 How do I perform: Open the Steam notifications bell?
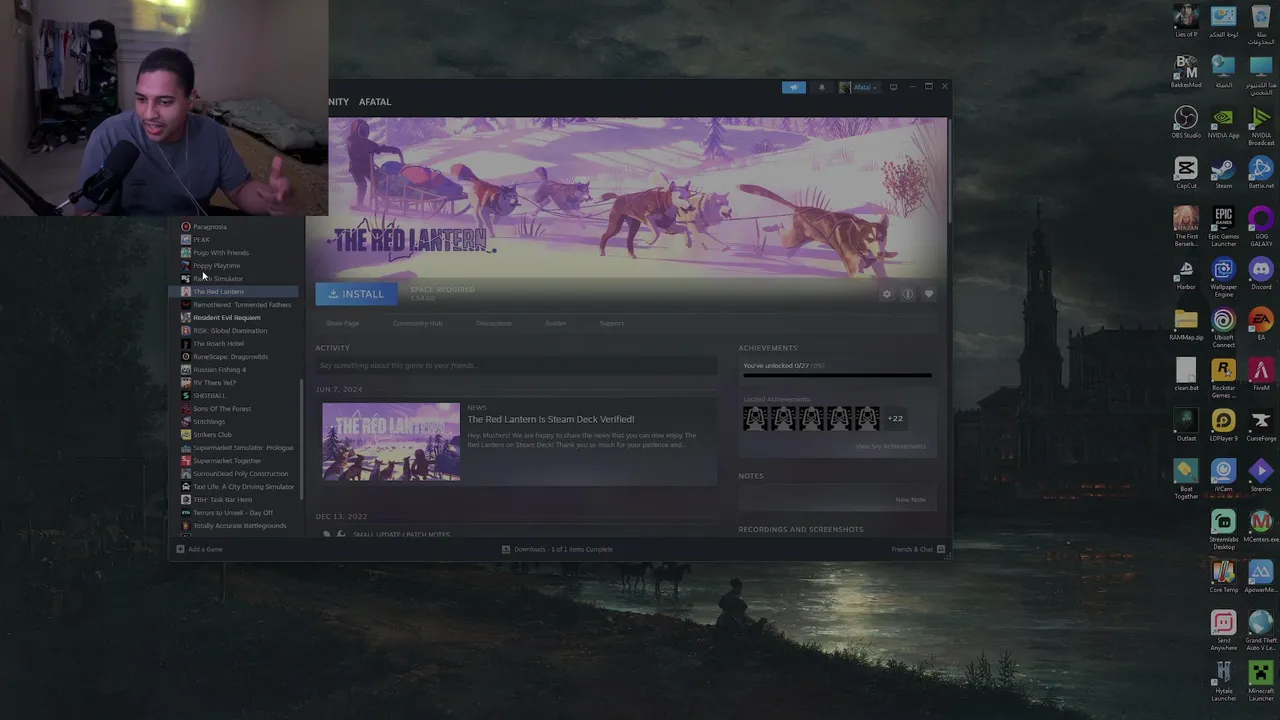point(822,87)
